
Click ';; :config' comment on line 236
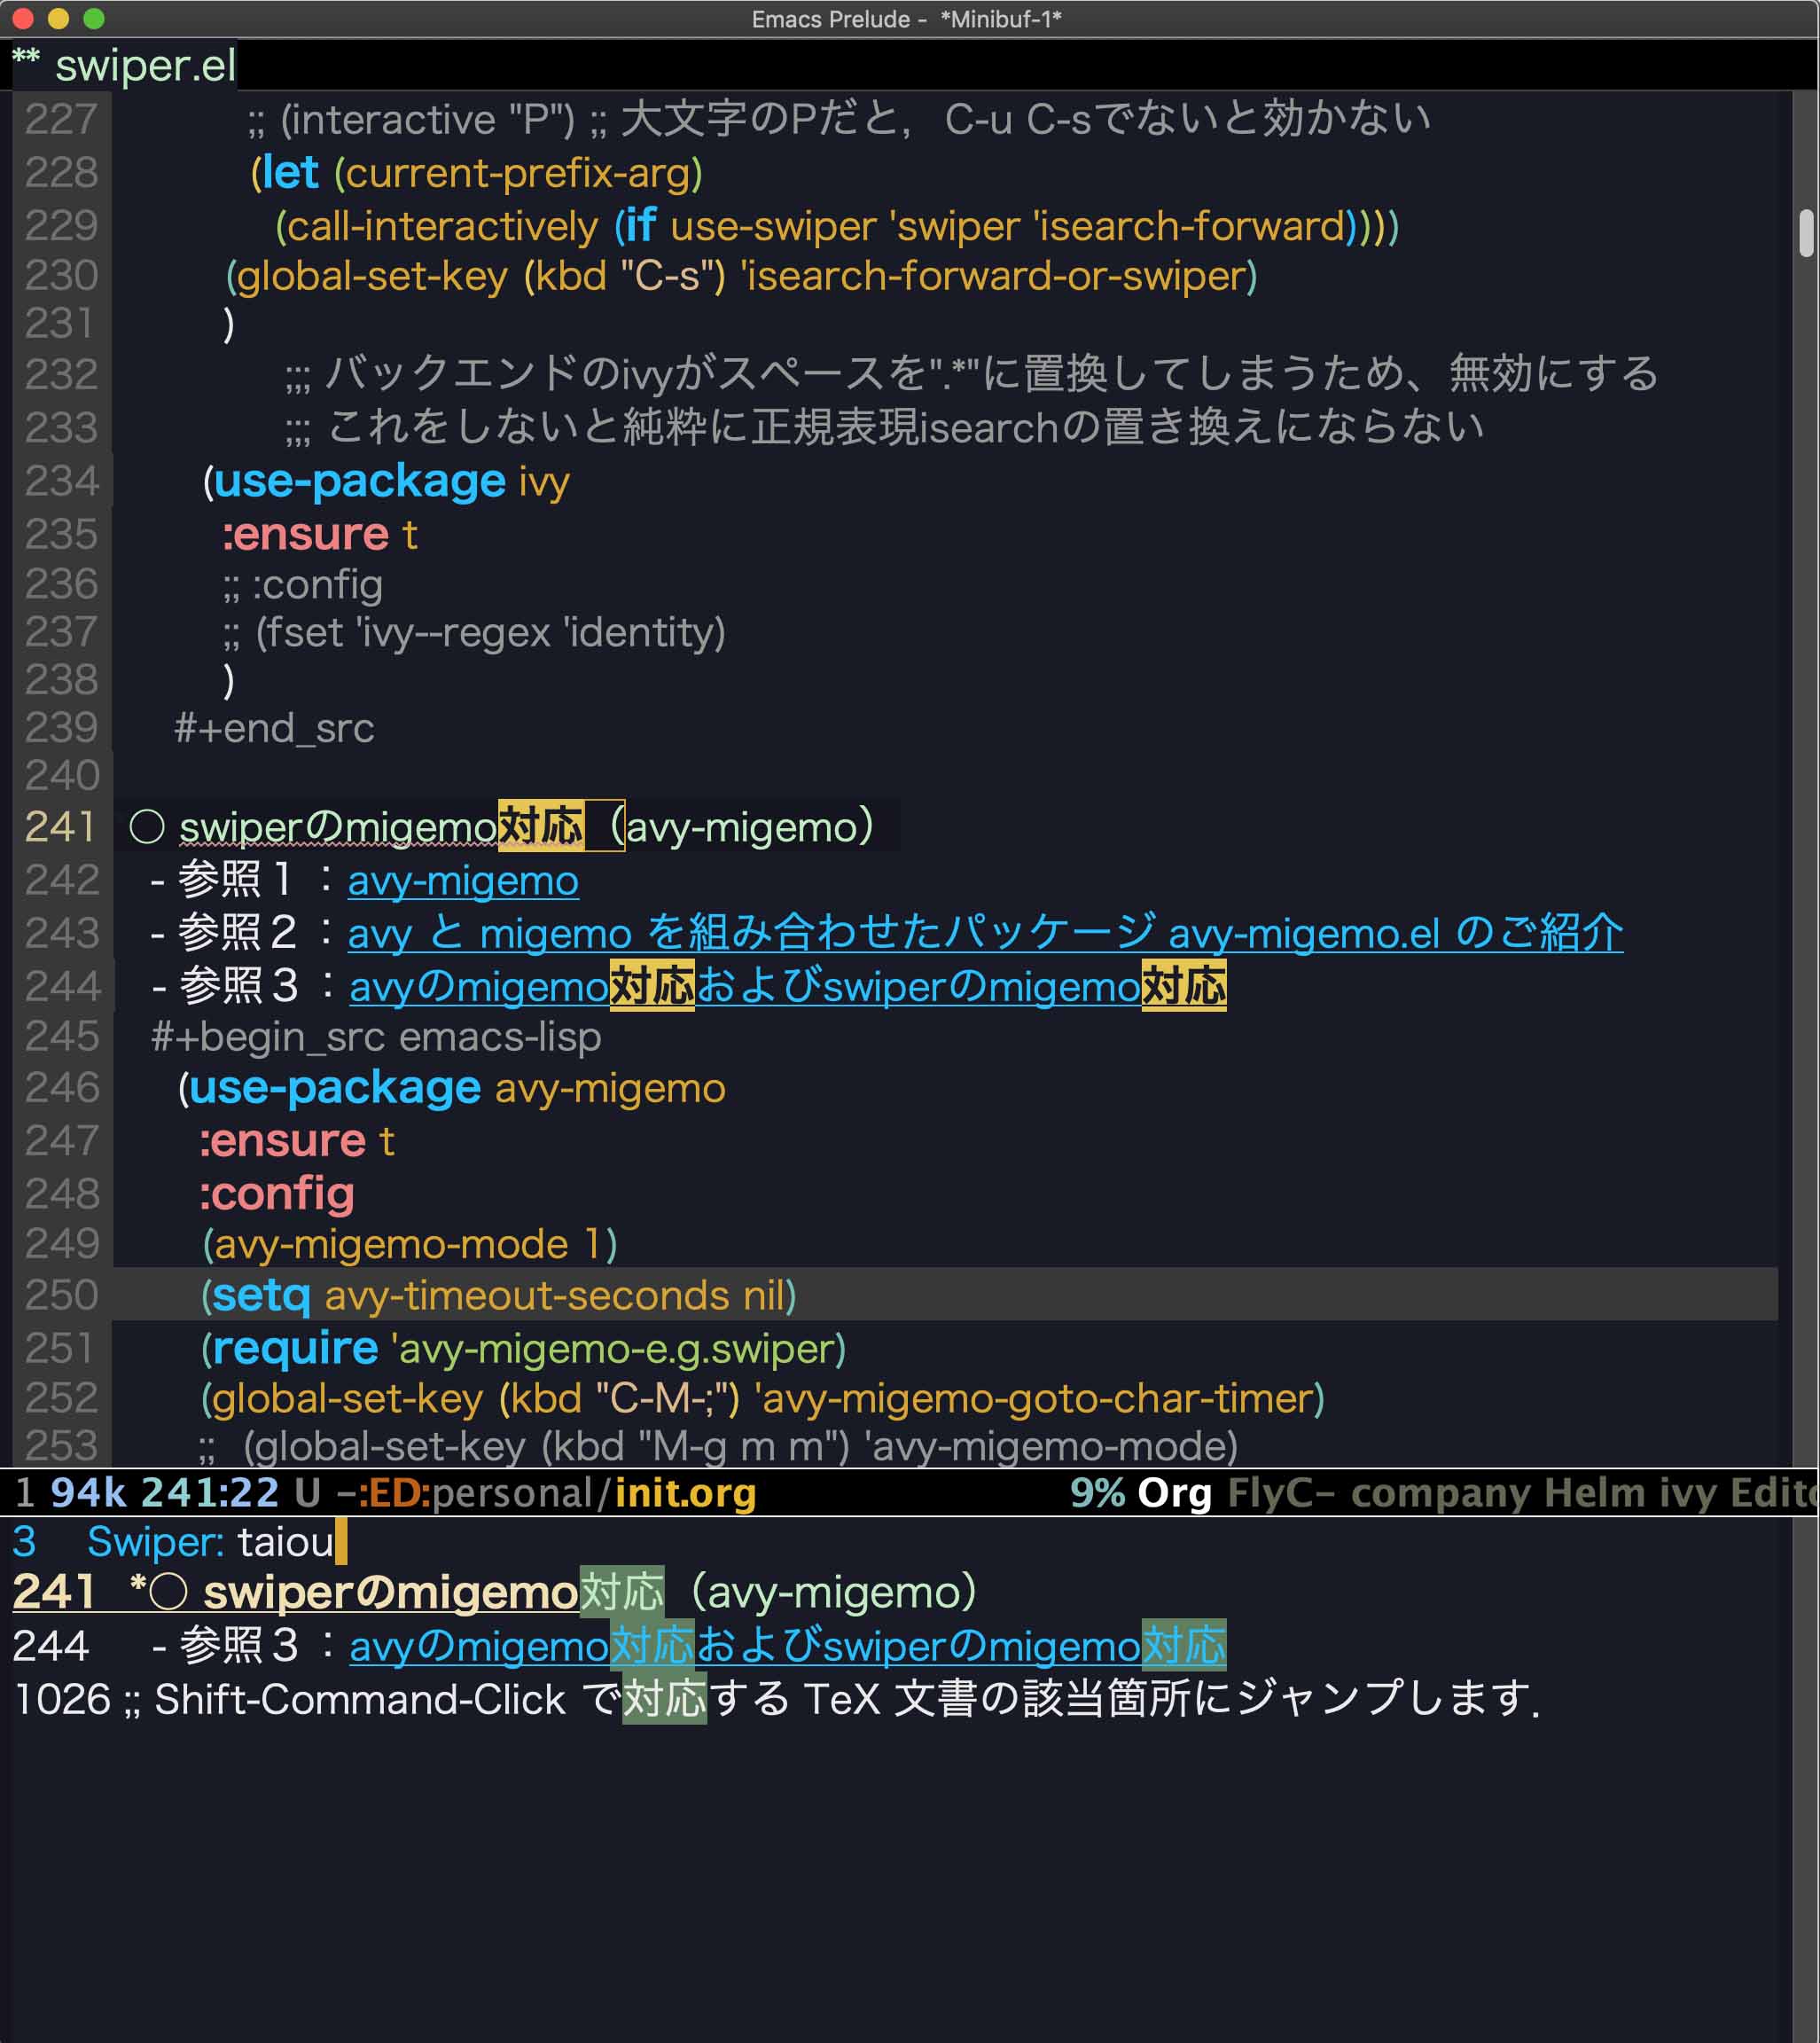pyautogui.click(x=303, y=585)
